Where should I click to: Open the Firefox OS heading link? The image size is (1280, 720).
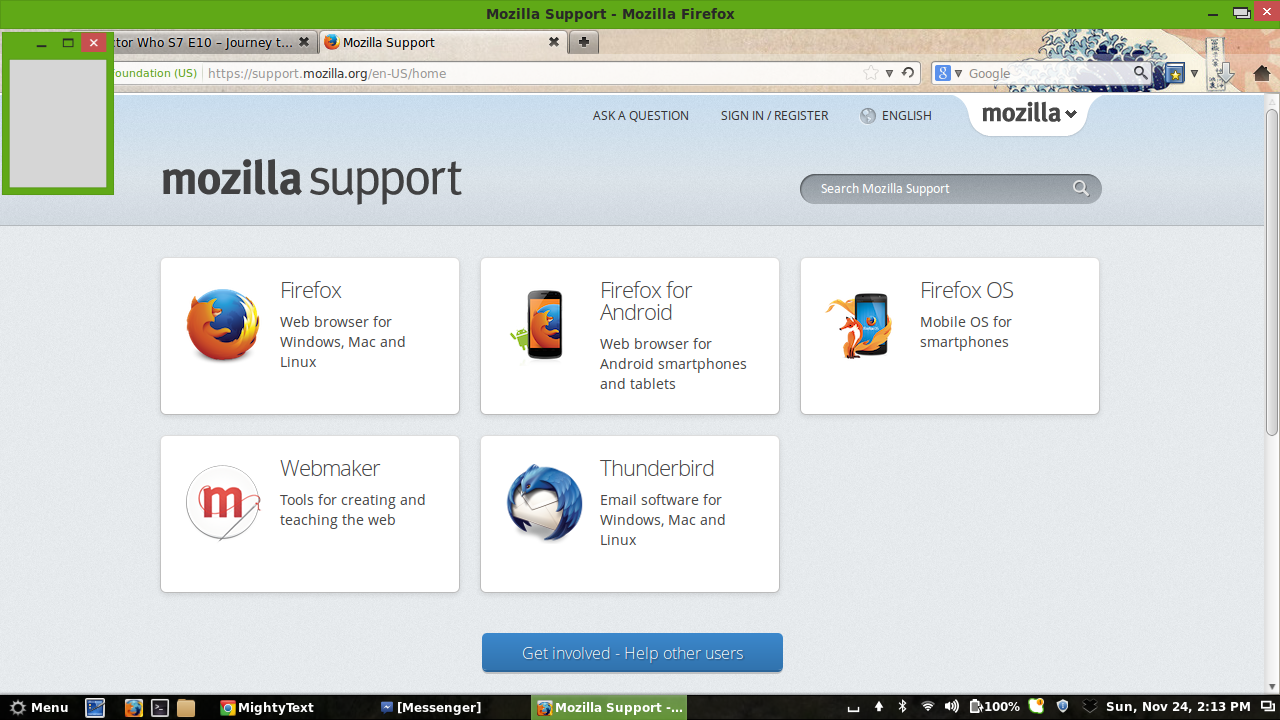[967, 290]
